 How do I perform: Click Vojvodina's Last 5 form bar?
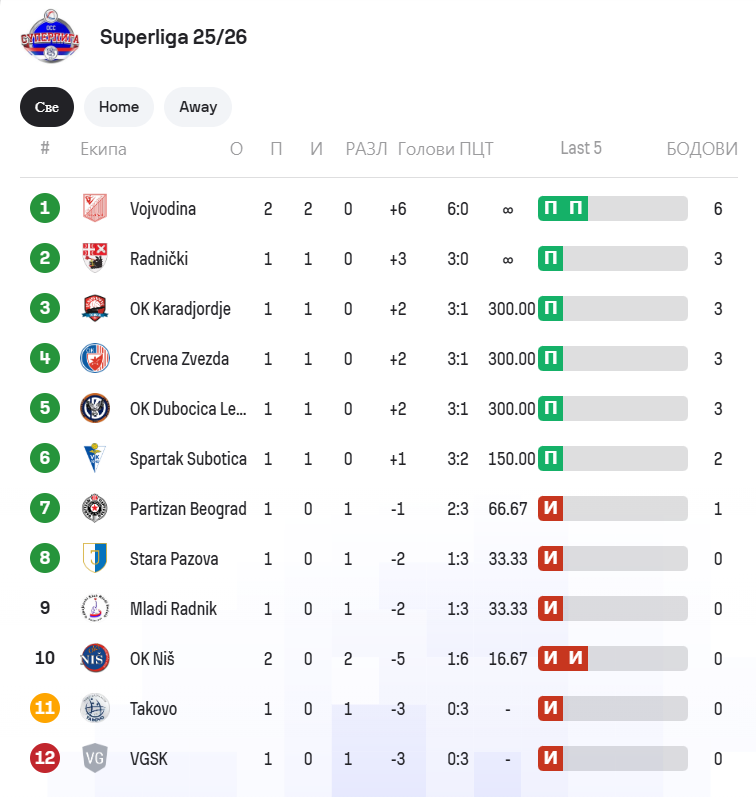coord(613,208)
